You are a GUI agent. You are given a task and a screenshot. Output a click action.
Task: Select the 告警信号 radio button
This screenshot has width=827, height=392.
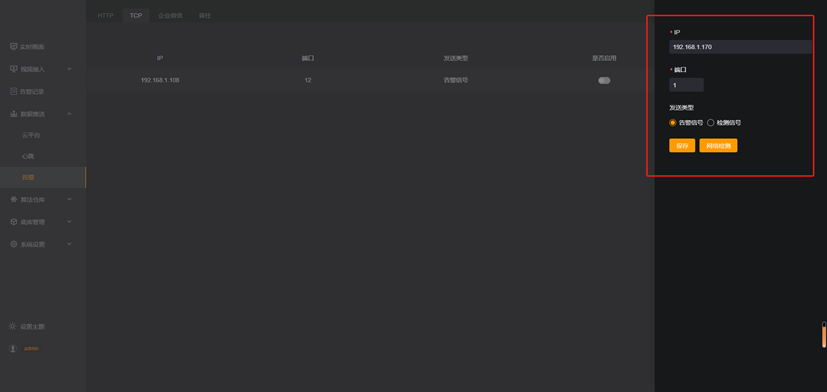pos(672,122)
